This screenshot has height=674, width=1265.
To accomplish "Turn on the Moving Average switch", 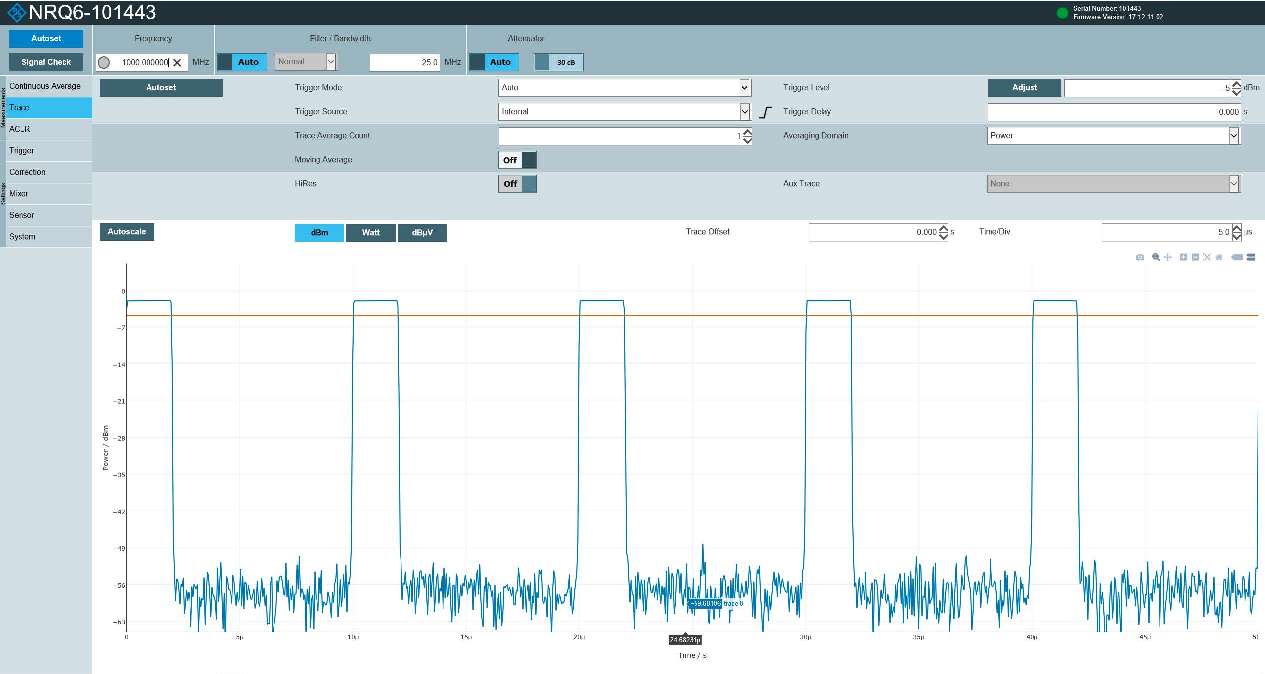I will tap(517, 159).
